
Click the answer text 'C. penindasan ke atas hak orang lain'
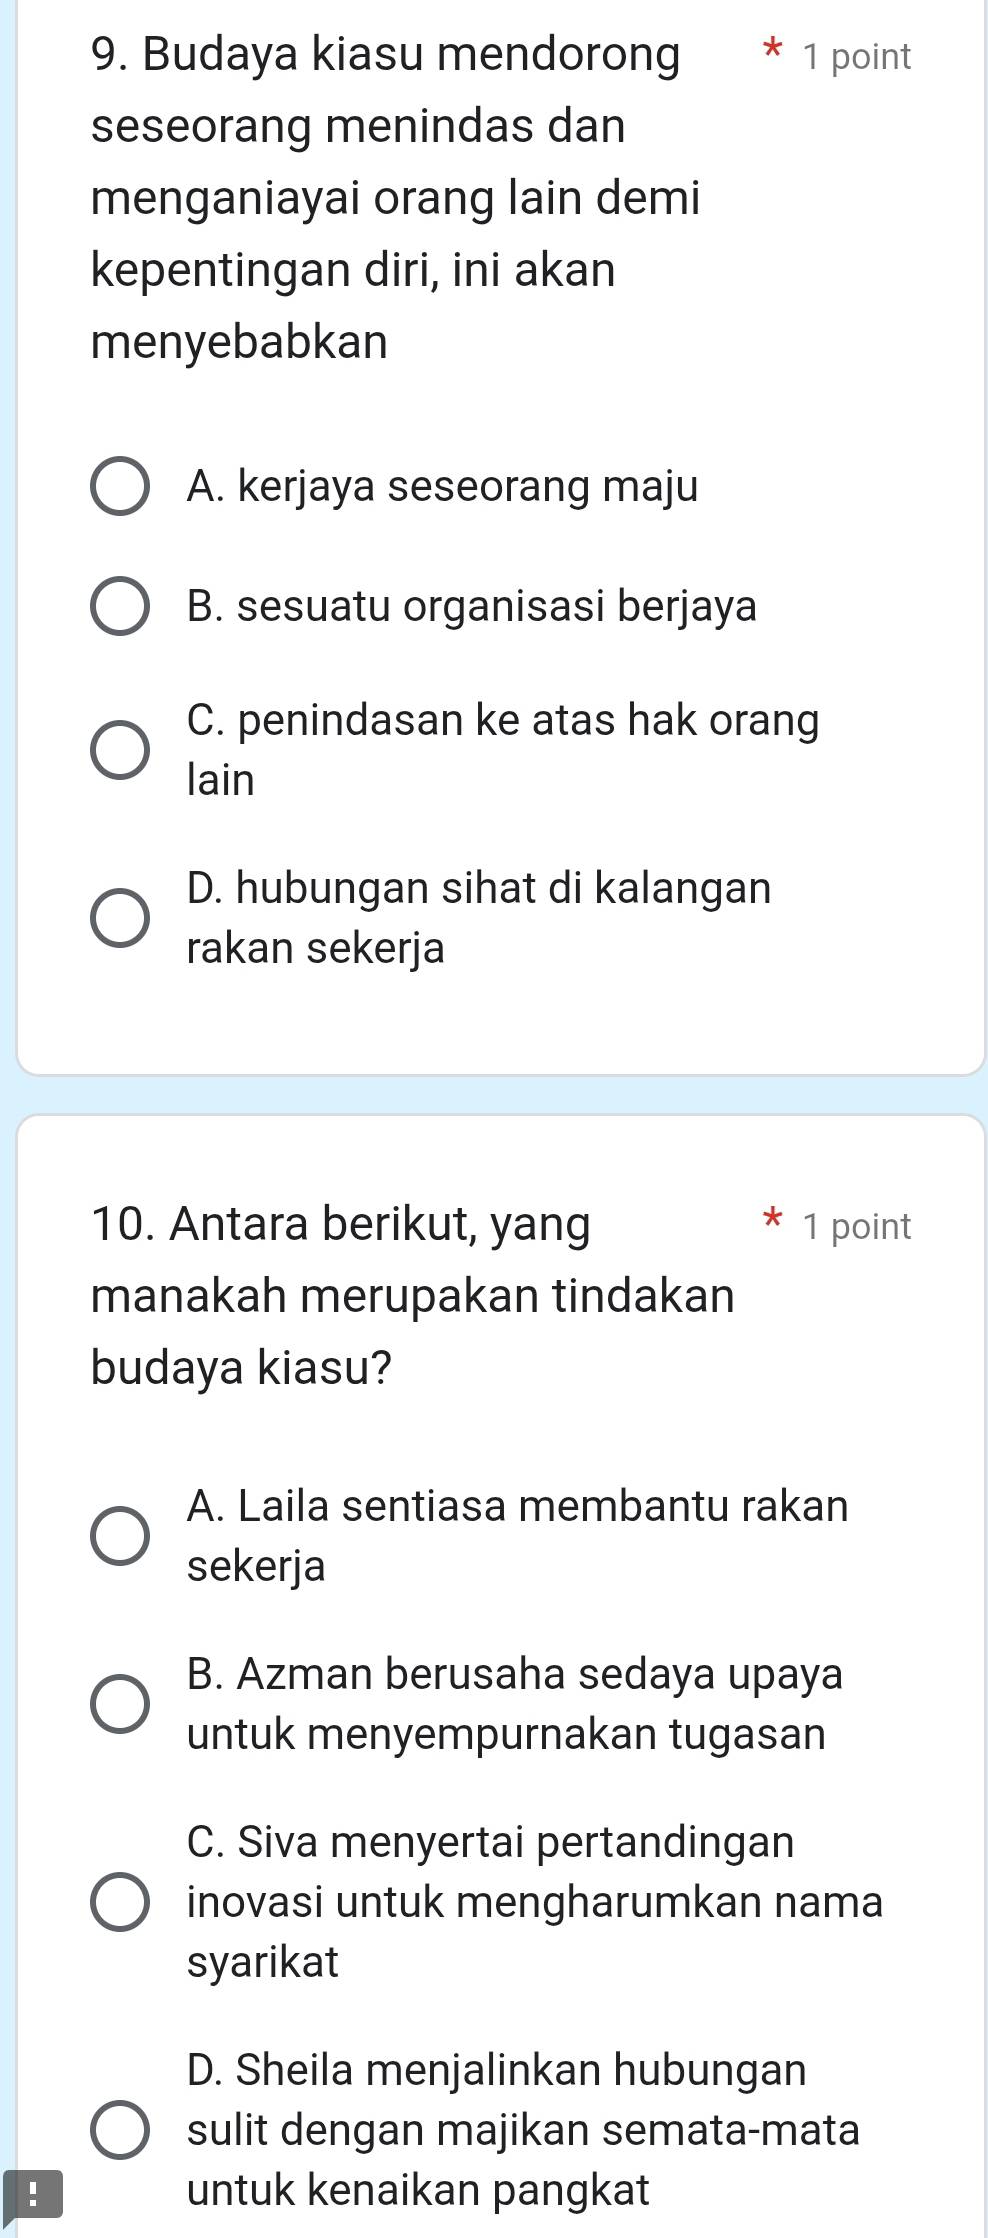[x=502, y=721]
